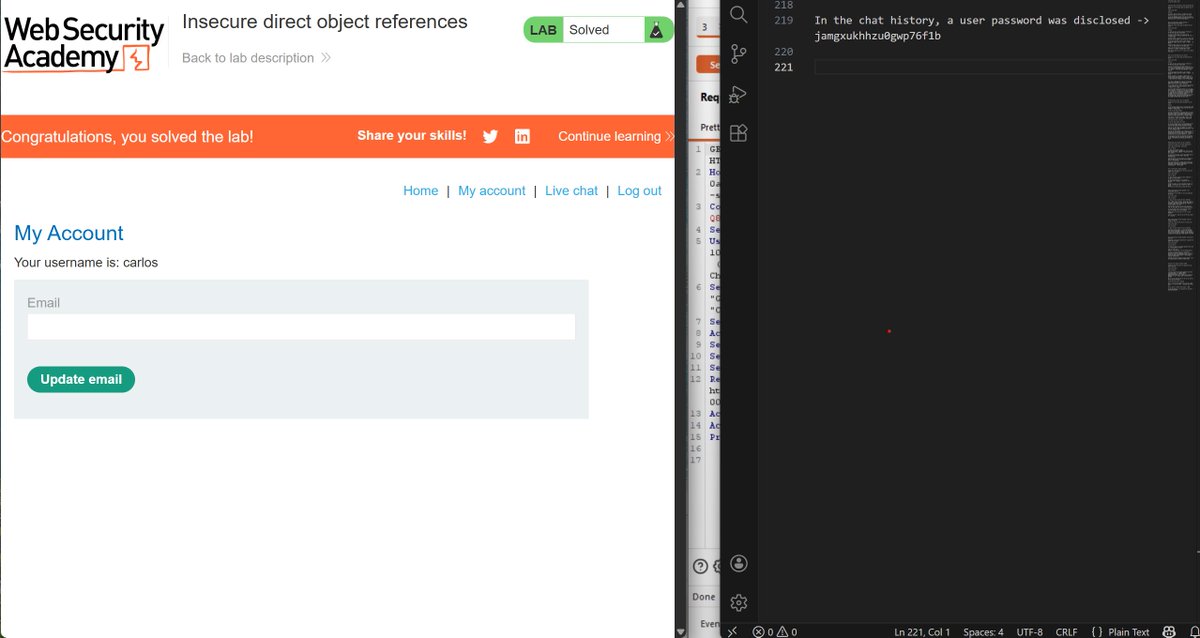
Task: Change line endings via the CRLF selector
Action: pos(1066,631)
